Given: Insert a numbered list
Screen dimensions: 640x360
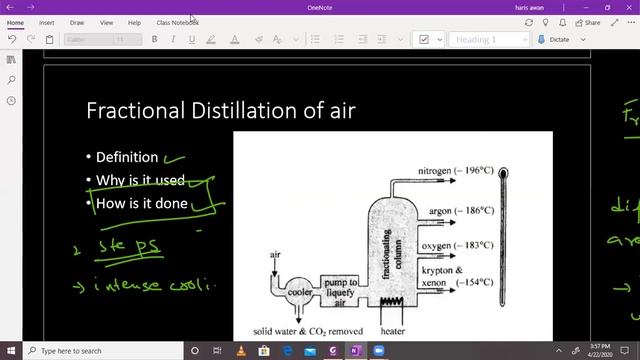Looking at the screenshot, I should (339, 39).
